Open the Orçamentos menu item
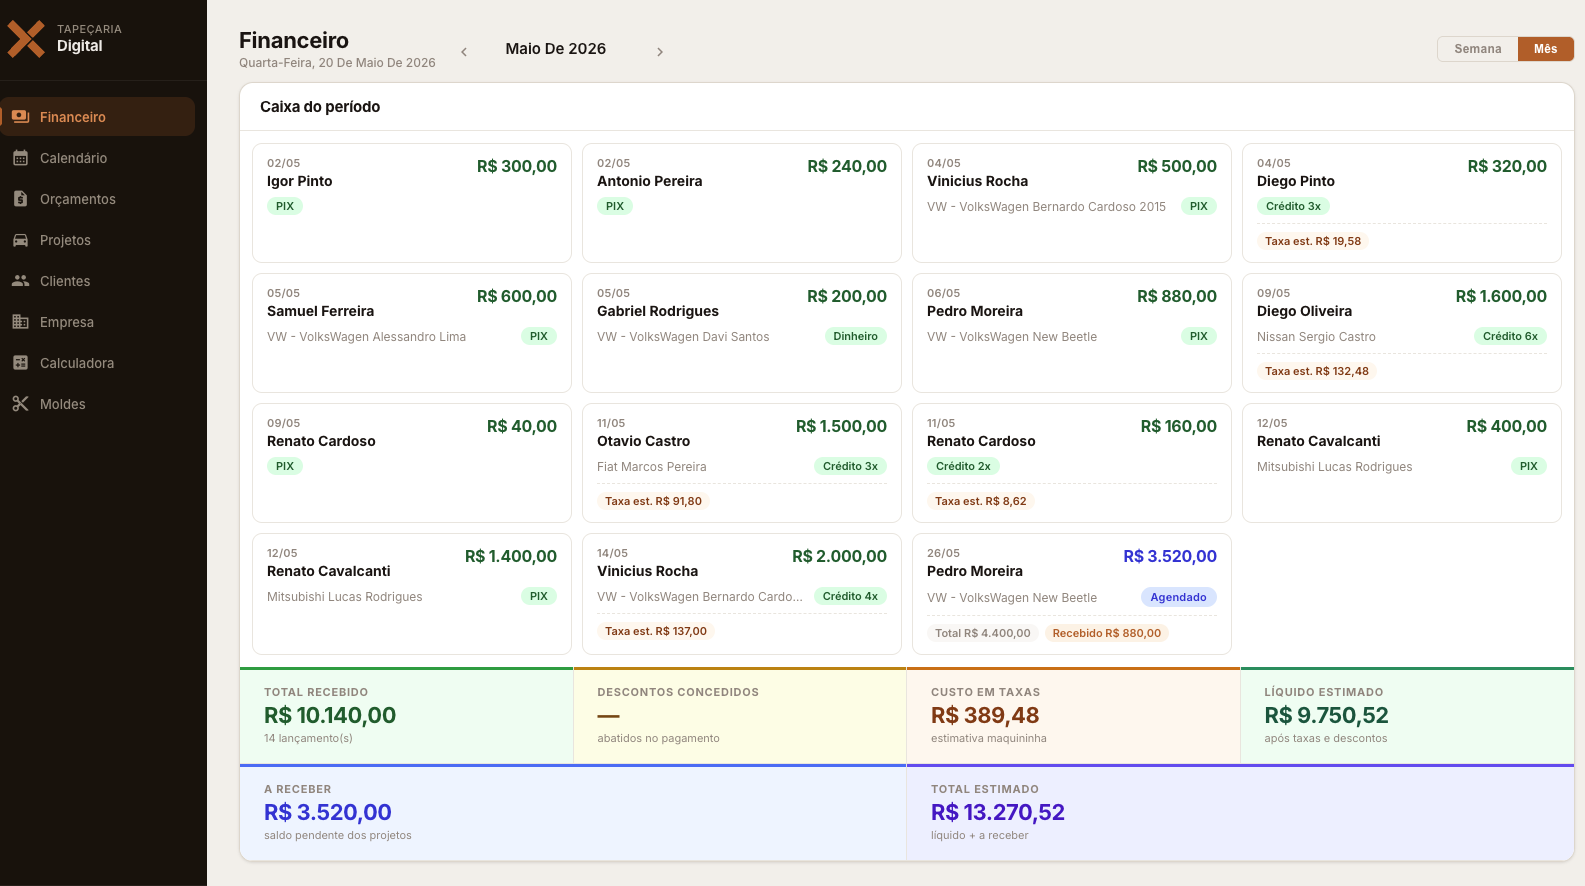The image size is (1585, 886). (98, 199)
